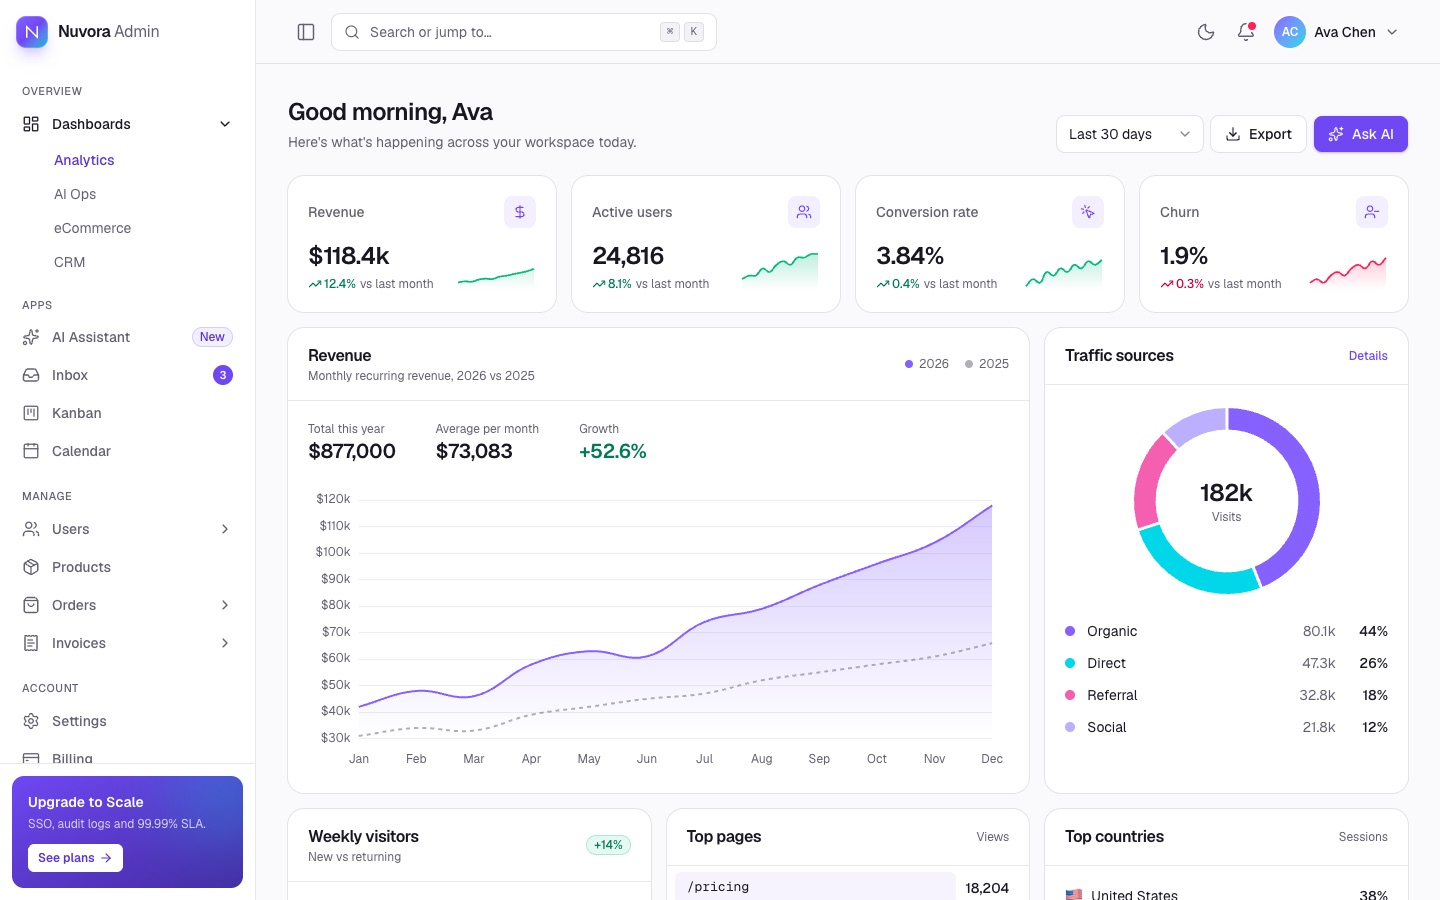The height and width of the screenshot is (900, 1440).
Task: Click the Orders bag icon
Action: 31,605
